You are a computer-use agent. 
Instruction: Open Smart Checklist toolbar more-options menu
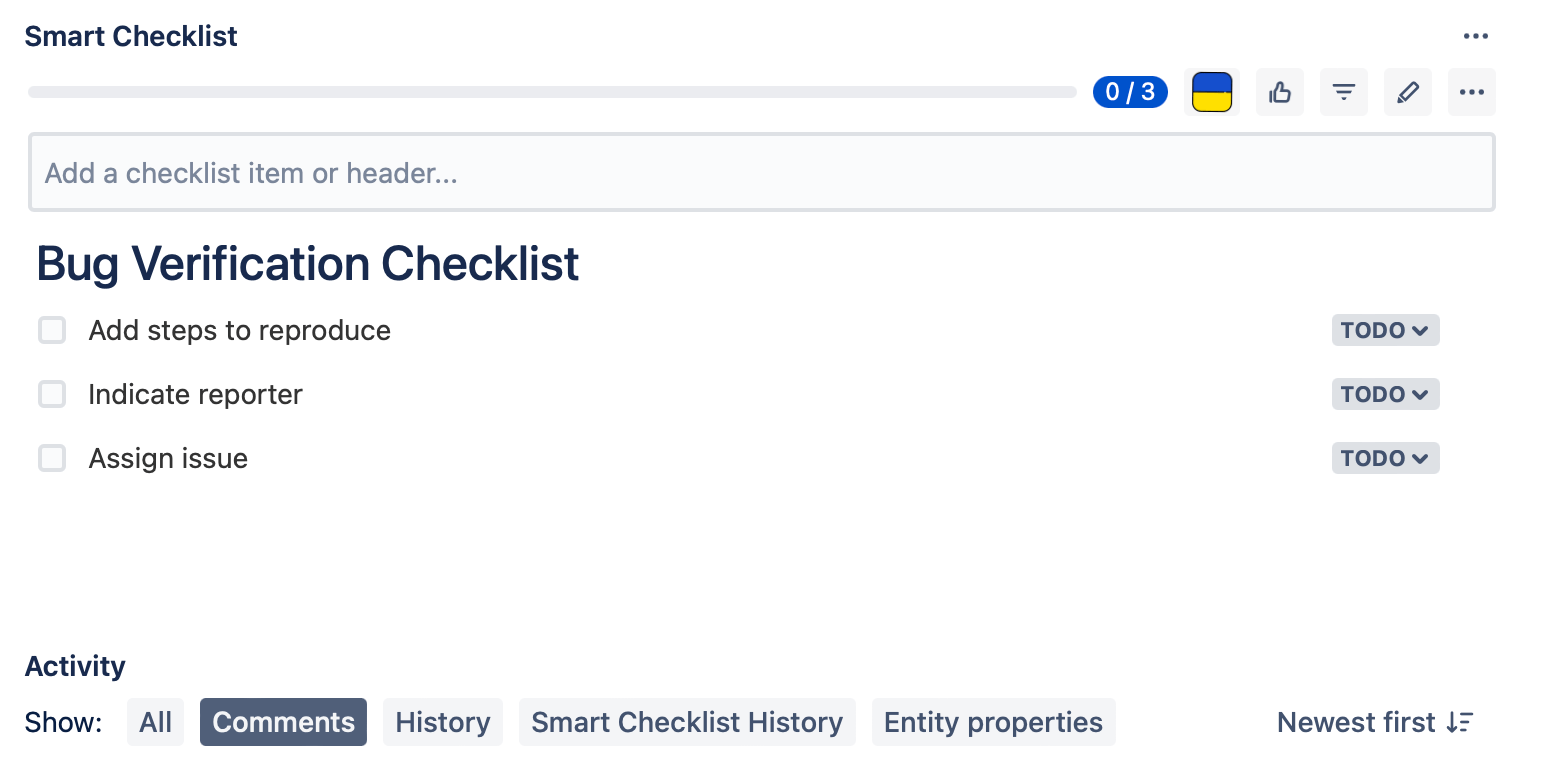[1472, 93]
